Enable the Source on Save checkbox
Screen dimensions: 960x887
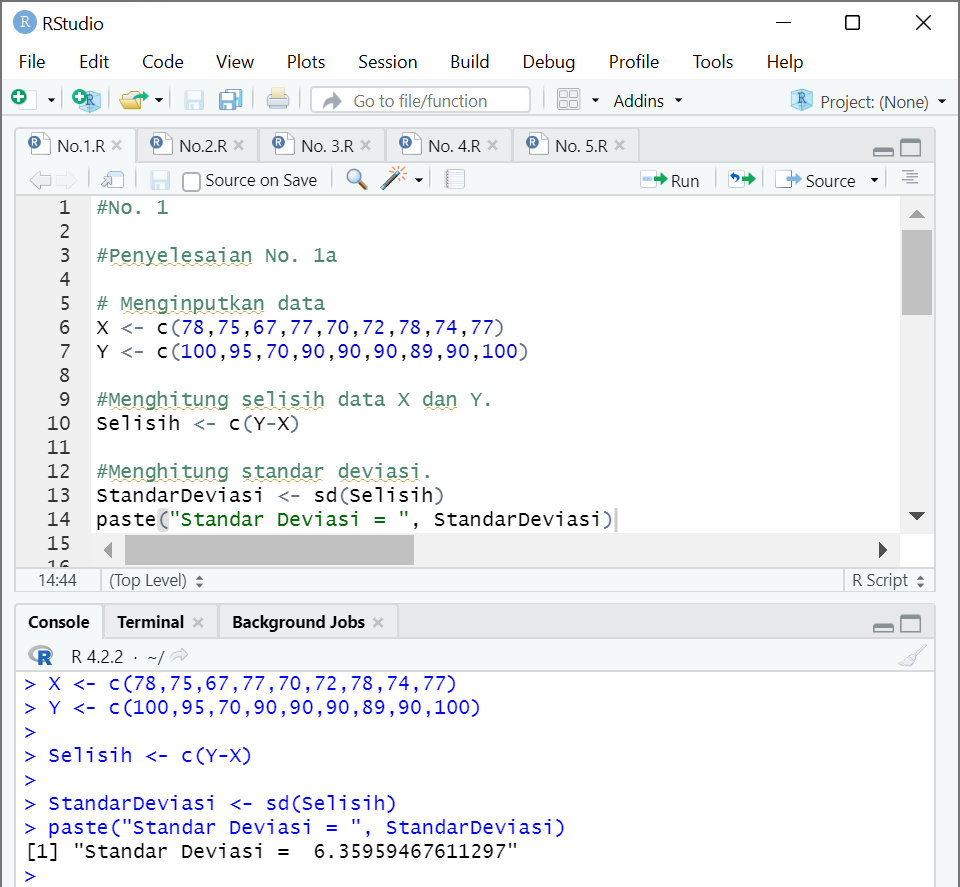(x=189, y=180)
